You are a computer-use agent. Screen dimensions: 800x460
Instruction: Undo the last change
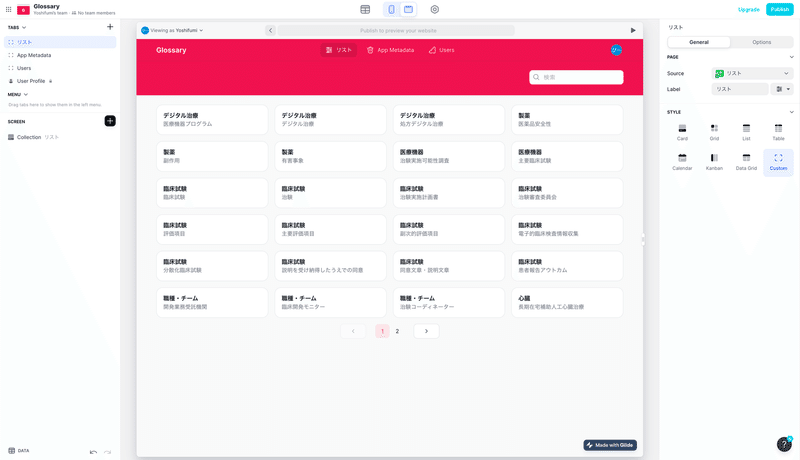pos(93,452)
